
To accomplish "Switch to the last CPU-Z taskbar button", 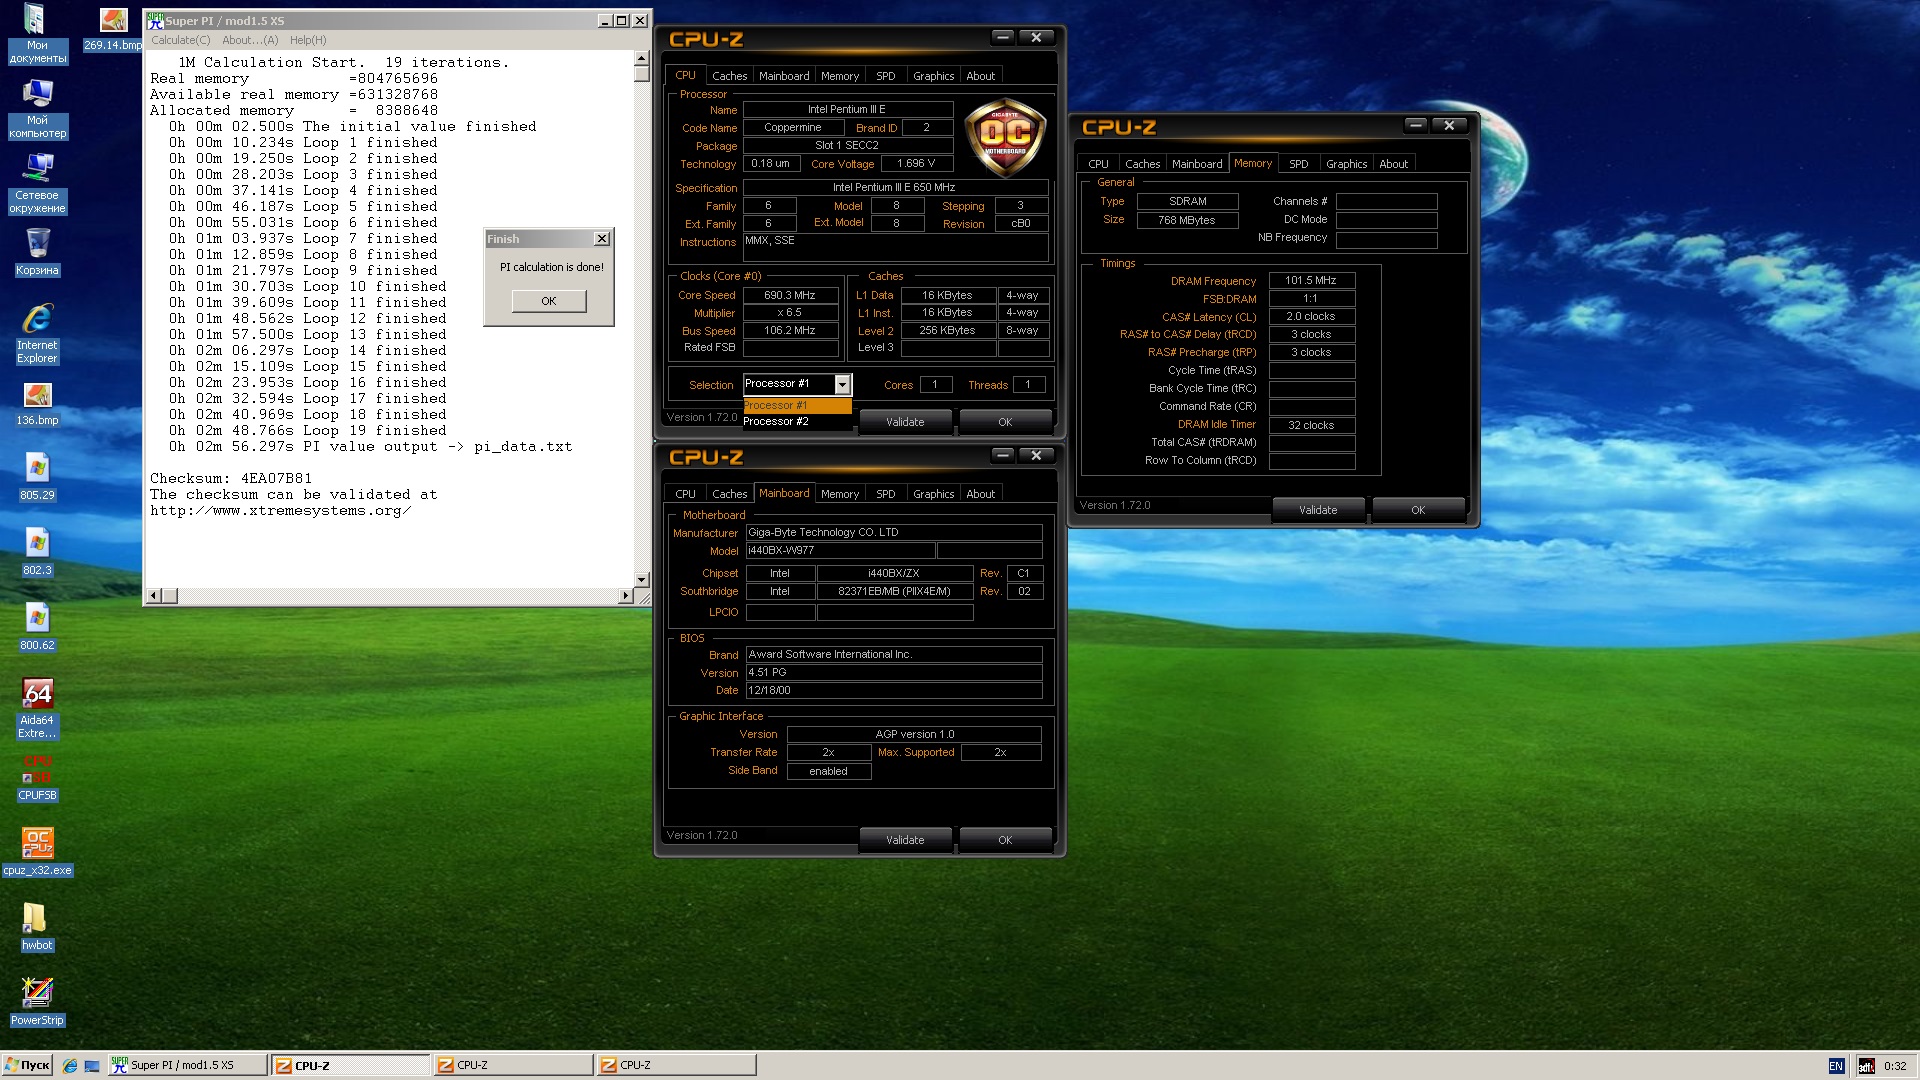I will point(675,1066).
